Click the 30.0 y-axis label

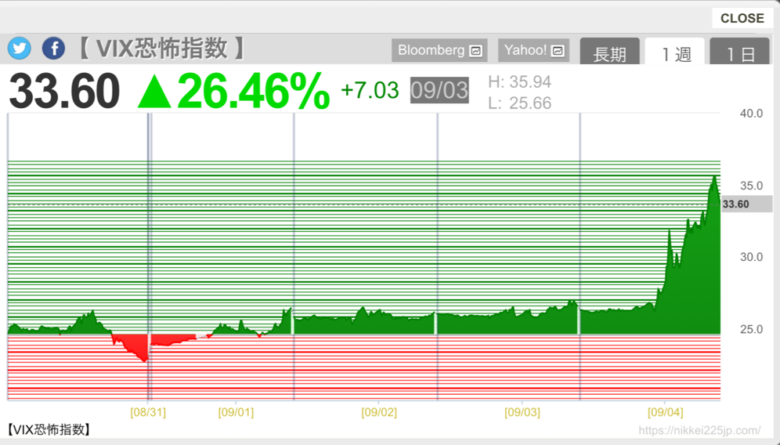pos(751,257)
